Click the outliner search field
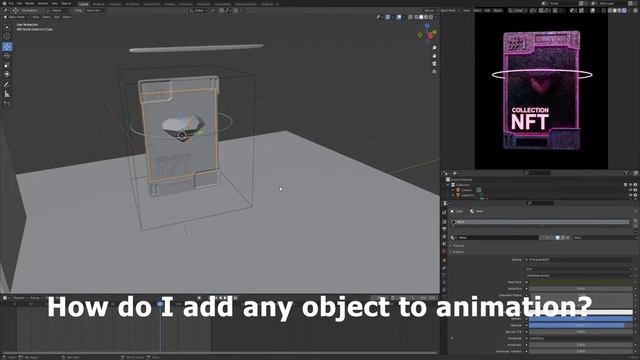The width and height of the screenshot is (640, 360). (539, 173)
